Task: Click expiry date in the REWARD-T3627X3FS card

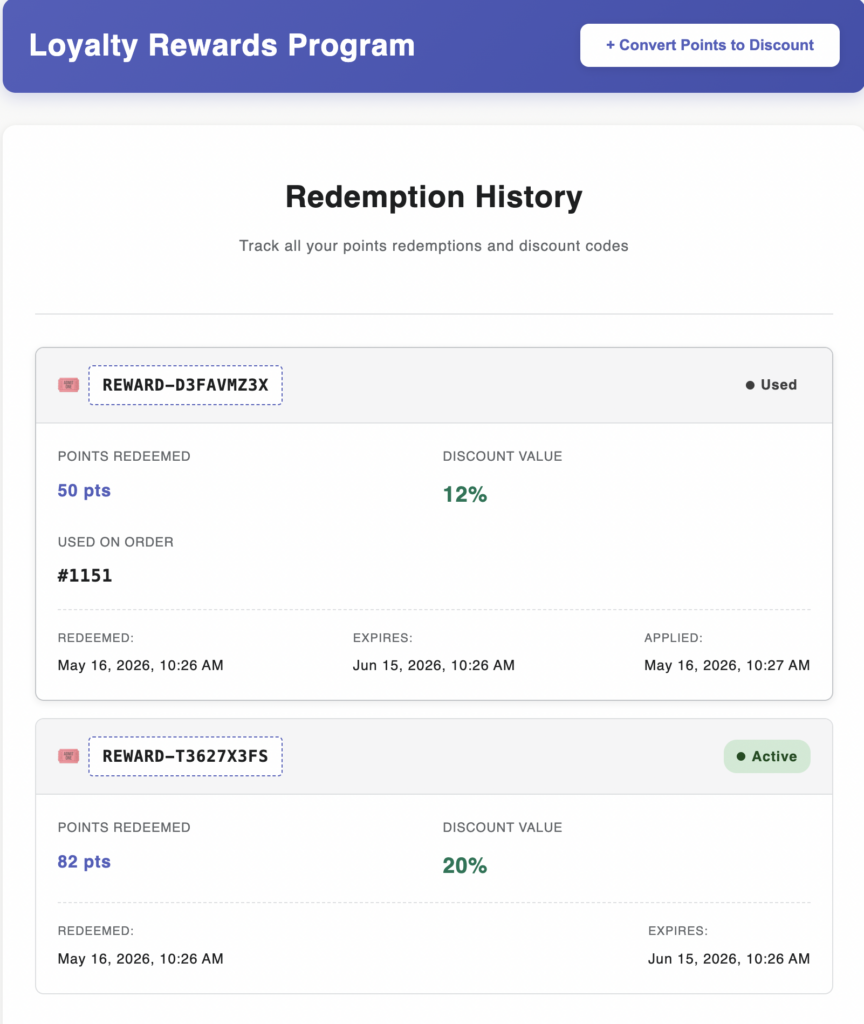Action: pyautogui.click(x=729, y=958)
